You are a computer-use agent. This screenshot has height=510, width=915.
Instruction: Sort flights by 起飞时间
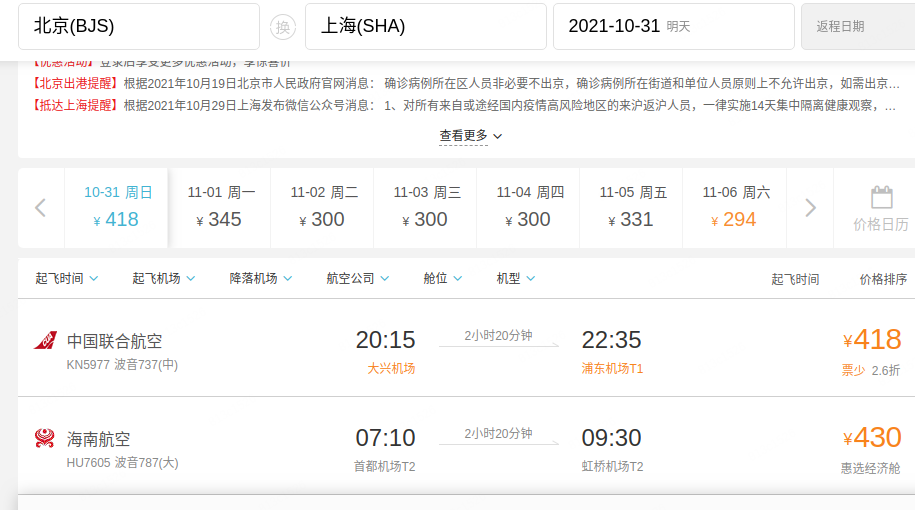[x=795, y=279]
